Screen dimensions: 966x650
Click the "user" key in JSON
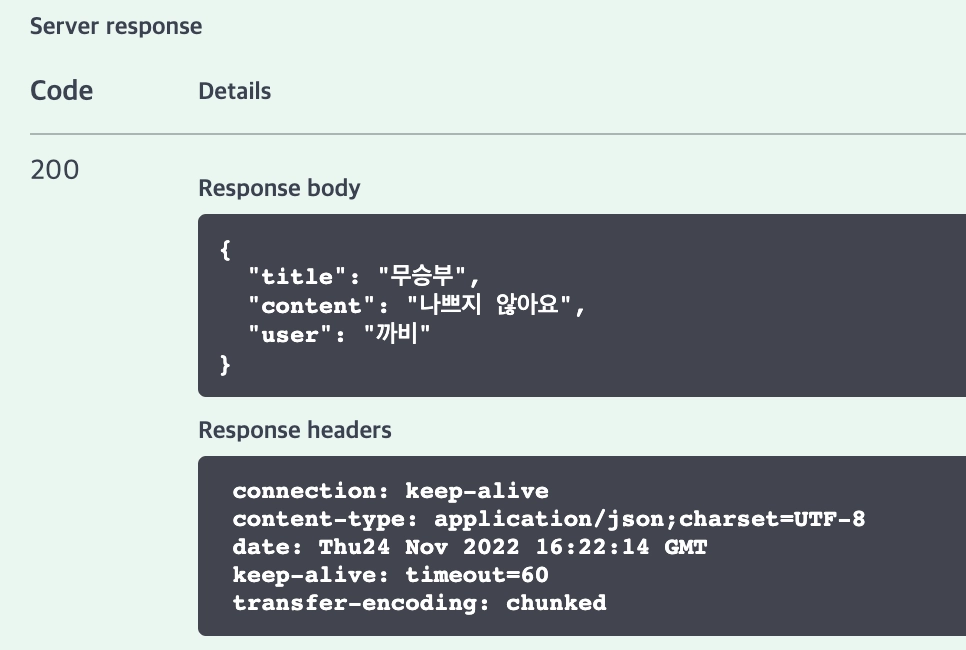click(x=290, y=335)
